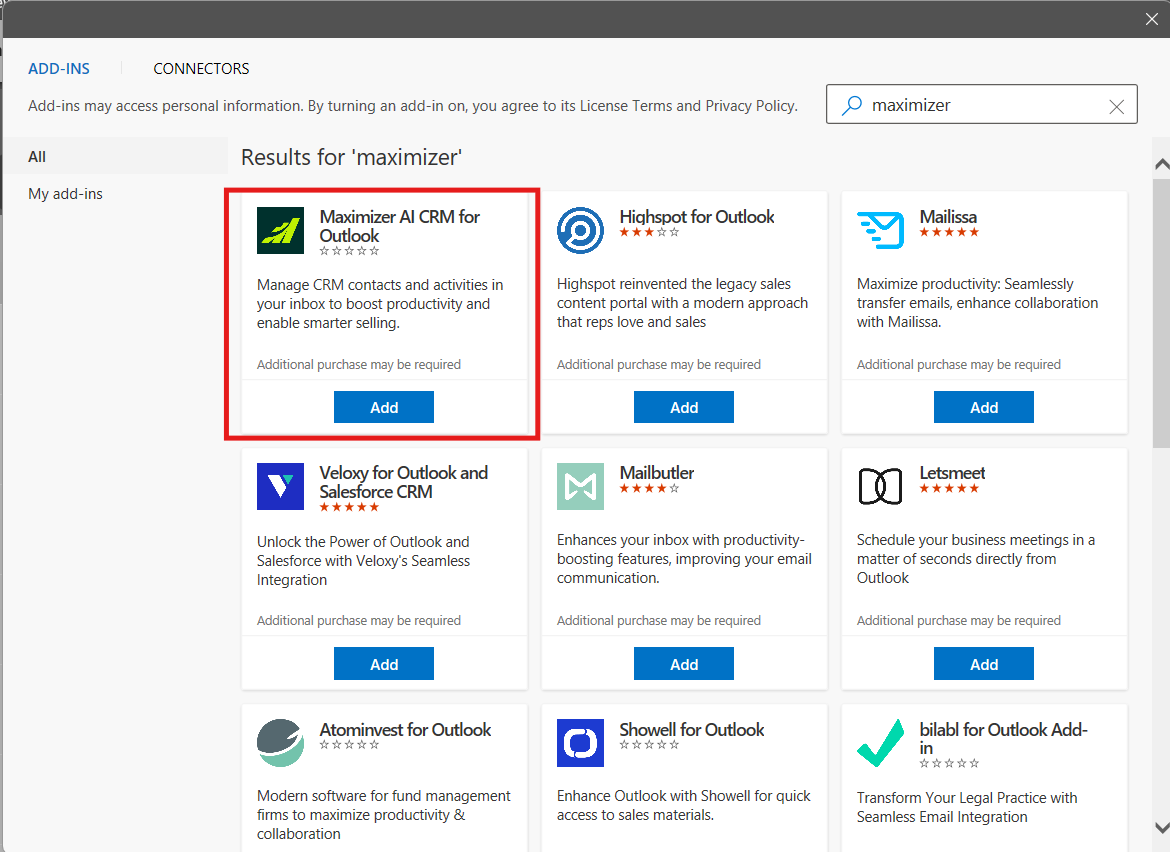The image size is (1170, 852).
Task: Click Veloxy's Additional purchase may be required note
Action: 359,621
